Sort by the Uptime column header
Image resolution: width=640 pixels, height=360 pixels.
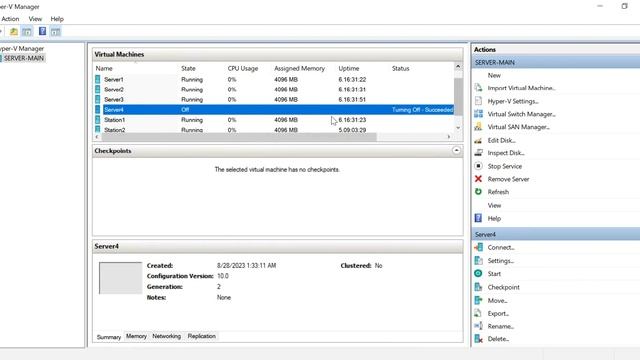[x=349, y=68]
